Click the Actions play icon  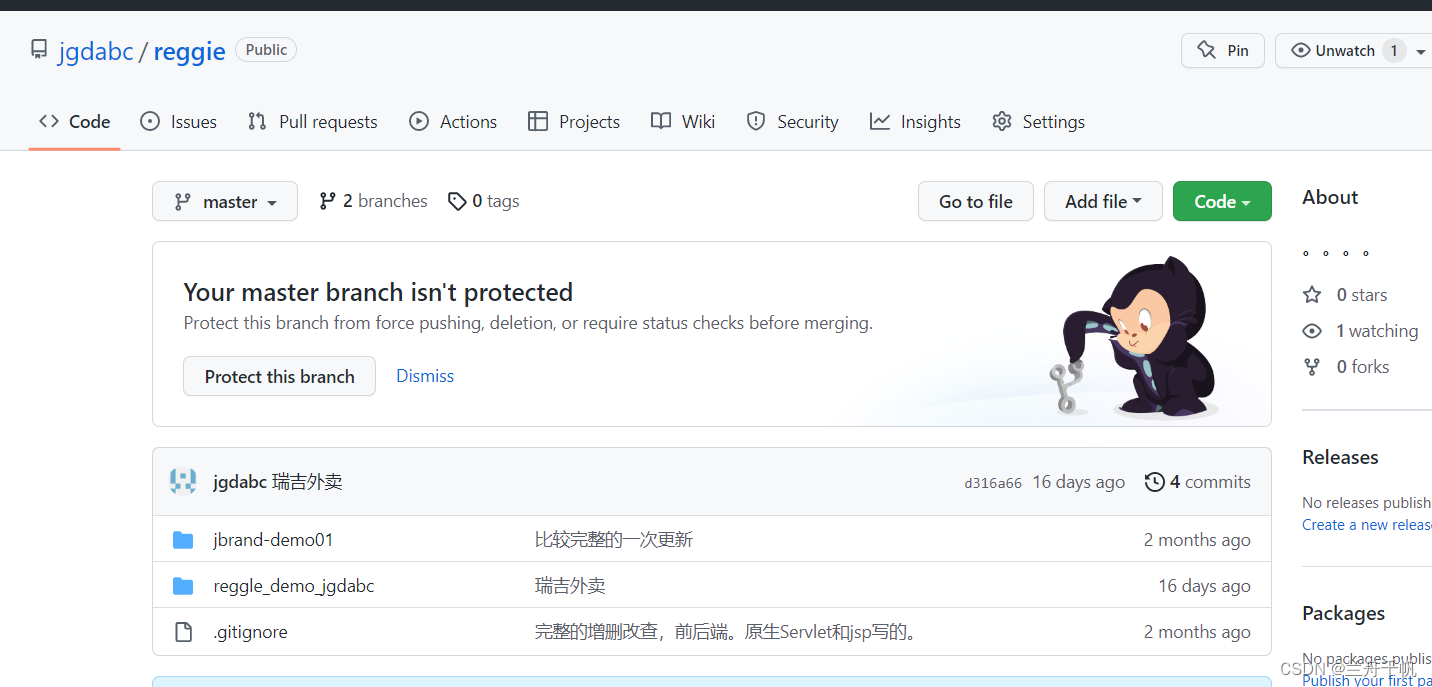(419, 121)
